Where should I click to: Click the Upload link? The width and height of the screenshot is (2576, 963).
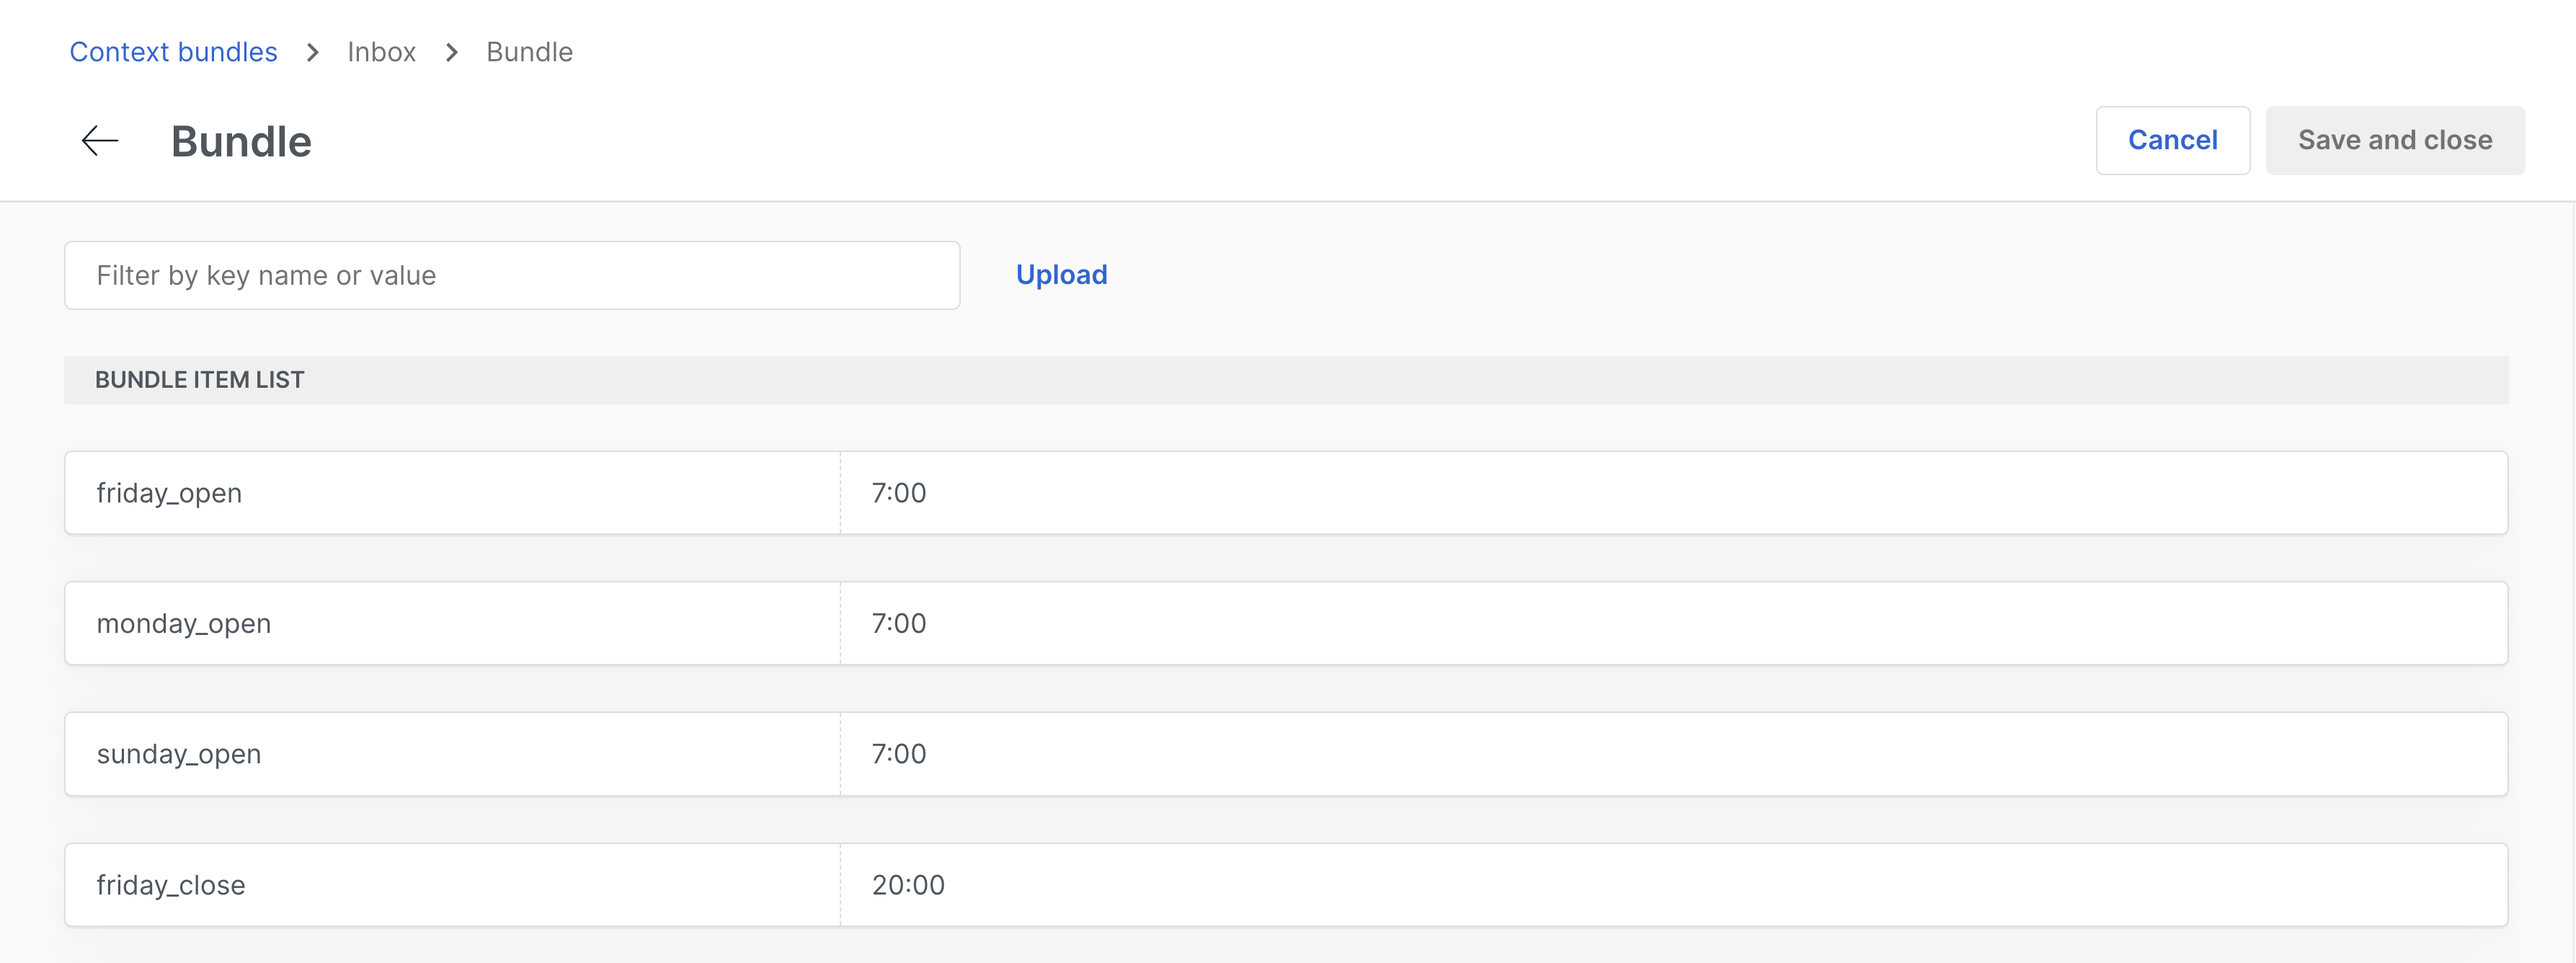point(1061,275)
